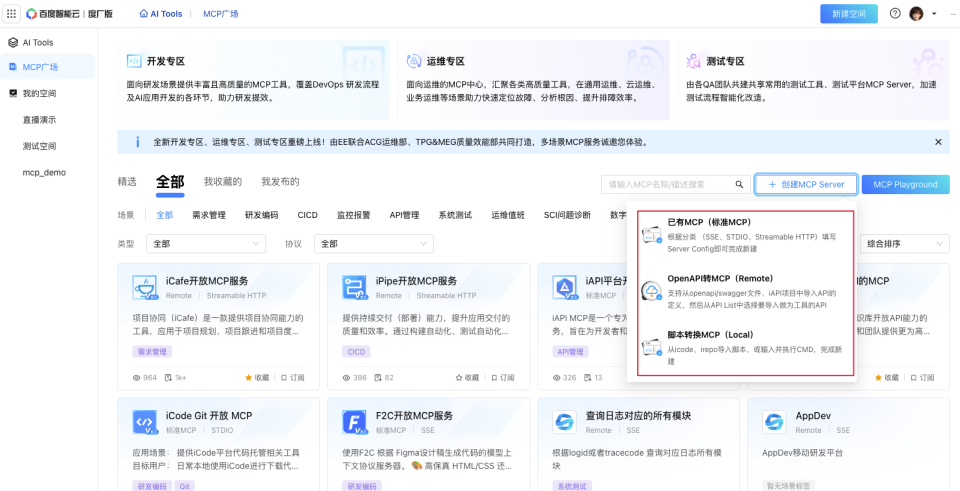Image resolution: width=960 pixels, height=491 pixels.
Task: Select 已有MCP（标准MCP） option
Action: coord(747,234)
